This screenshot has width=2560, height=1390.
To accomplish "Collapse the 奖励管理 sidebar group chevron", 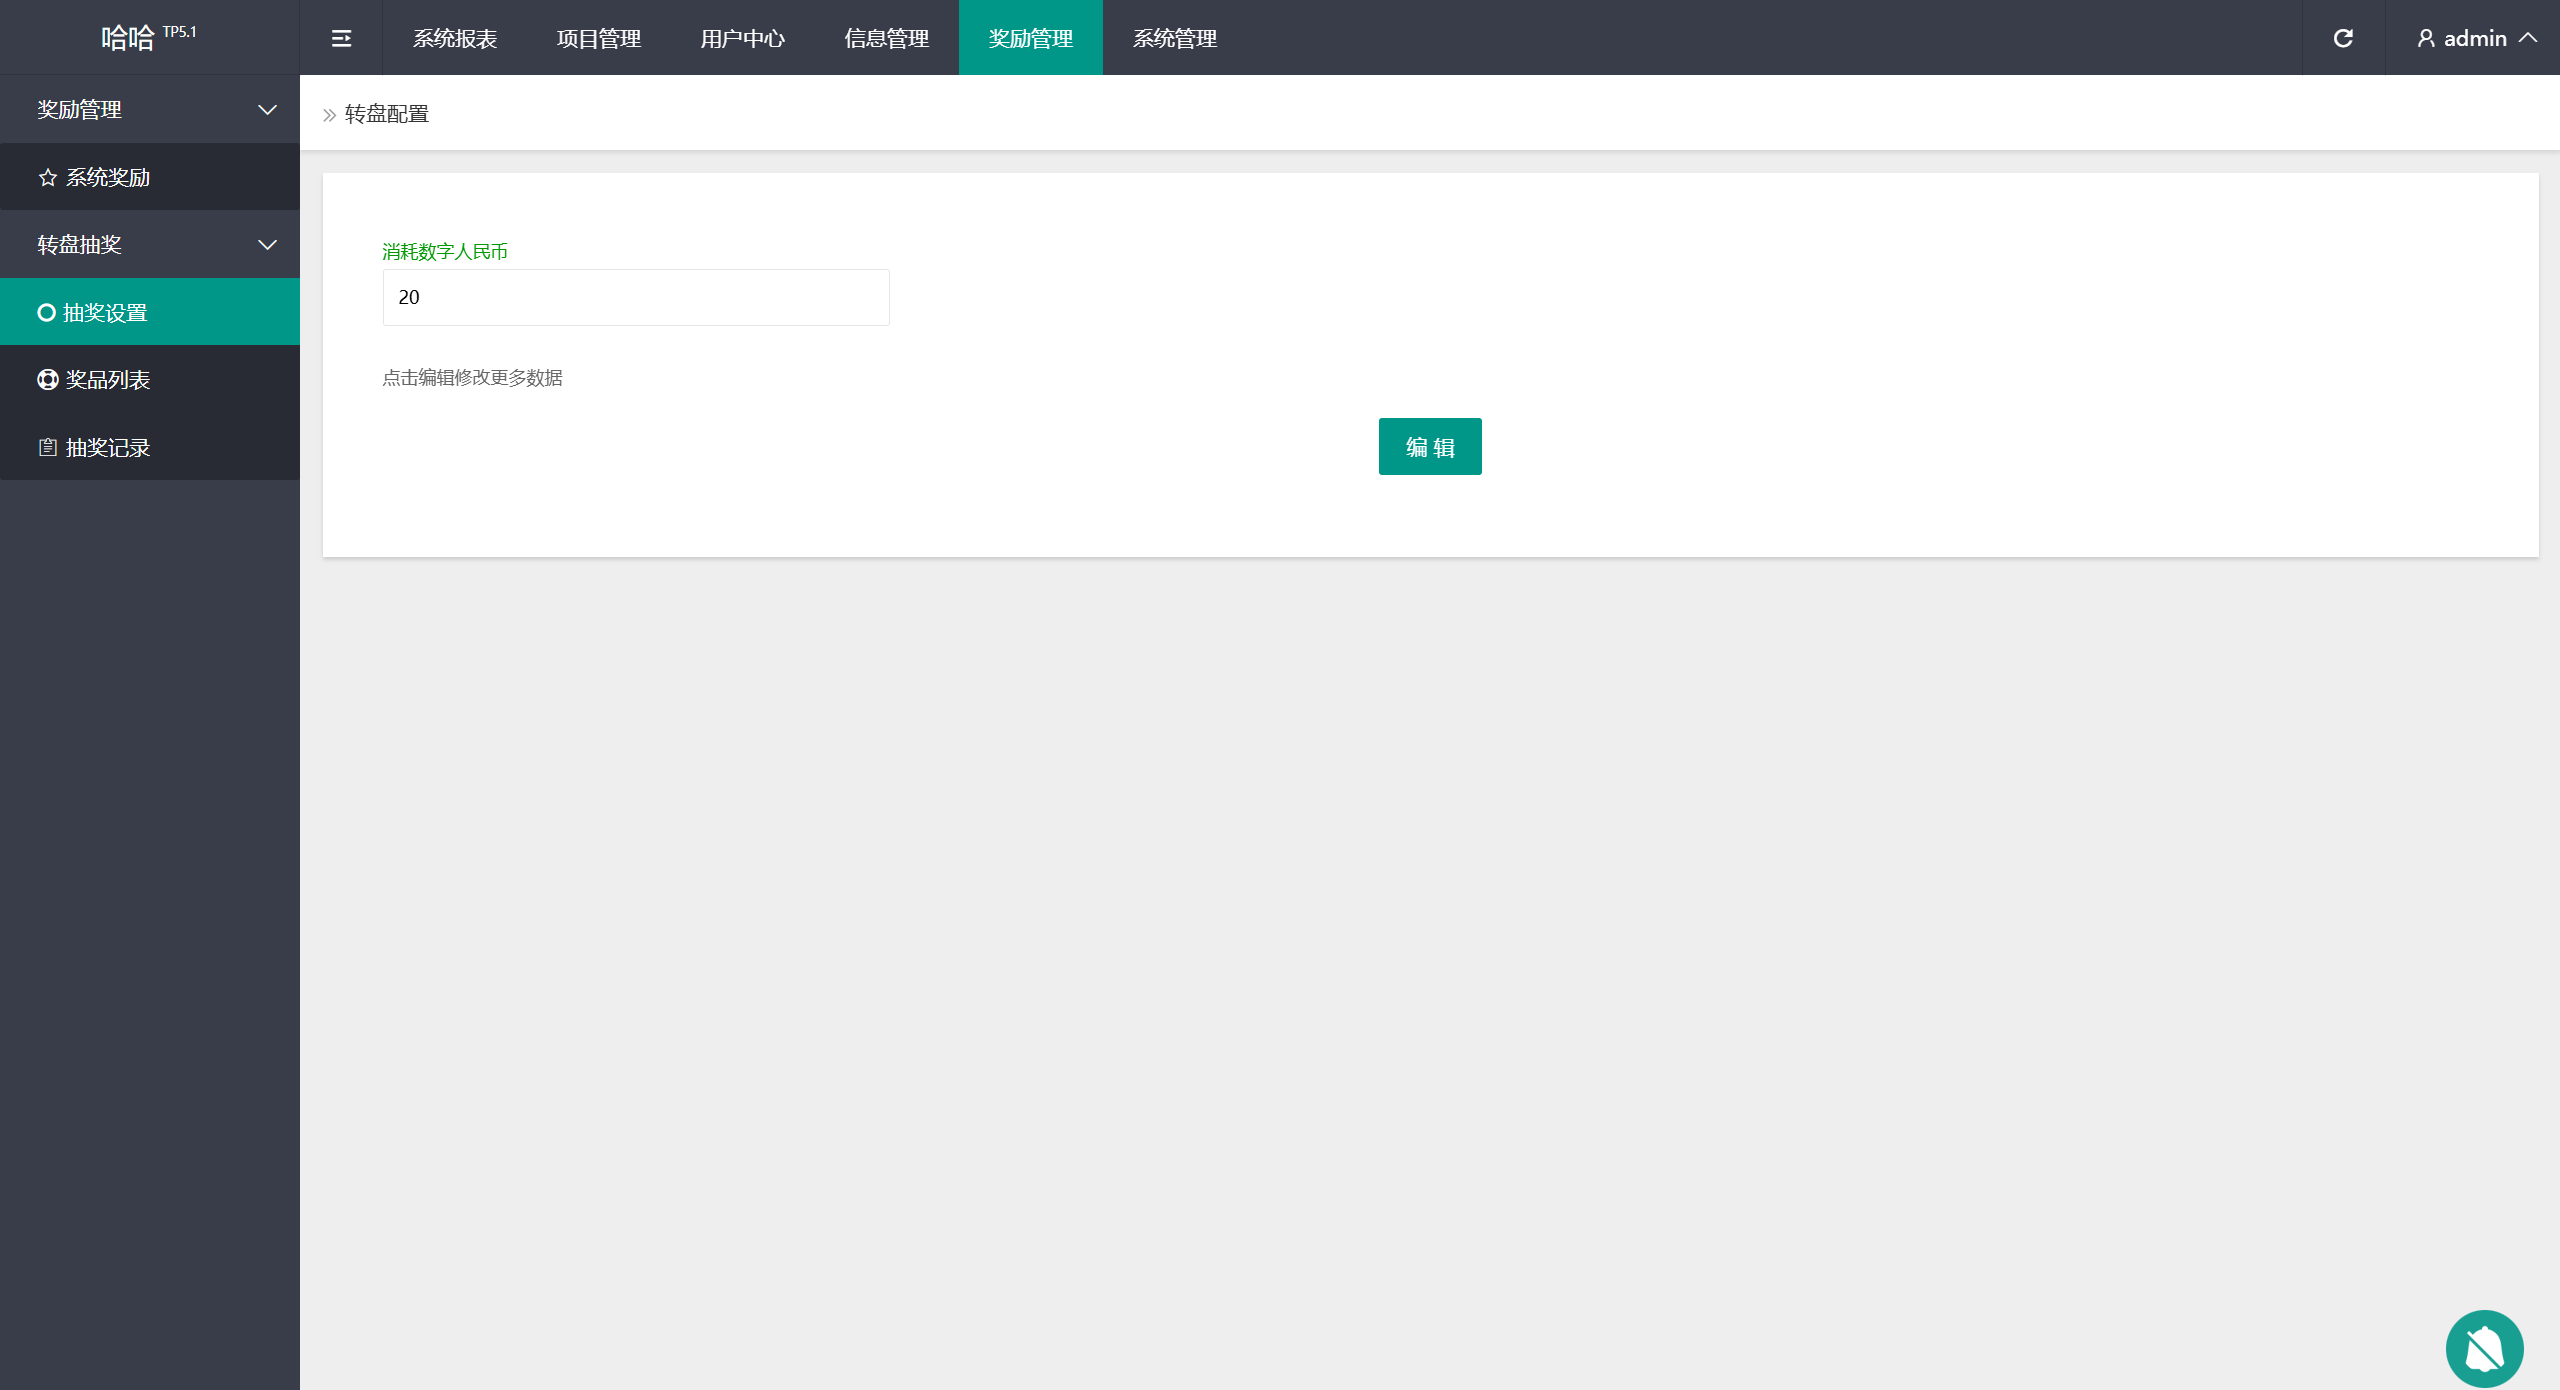I will point(267,110).
